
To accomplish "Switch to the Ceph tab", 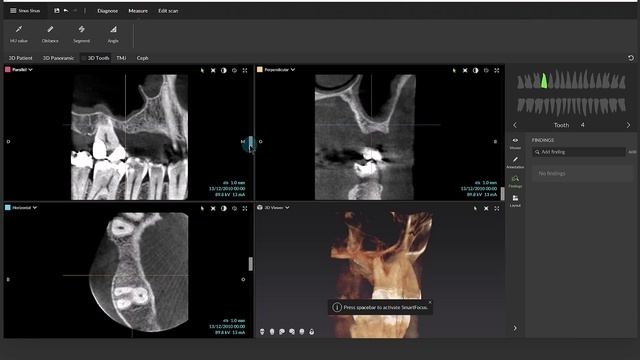I will [142, 58].
